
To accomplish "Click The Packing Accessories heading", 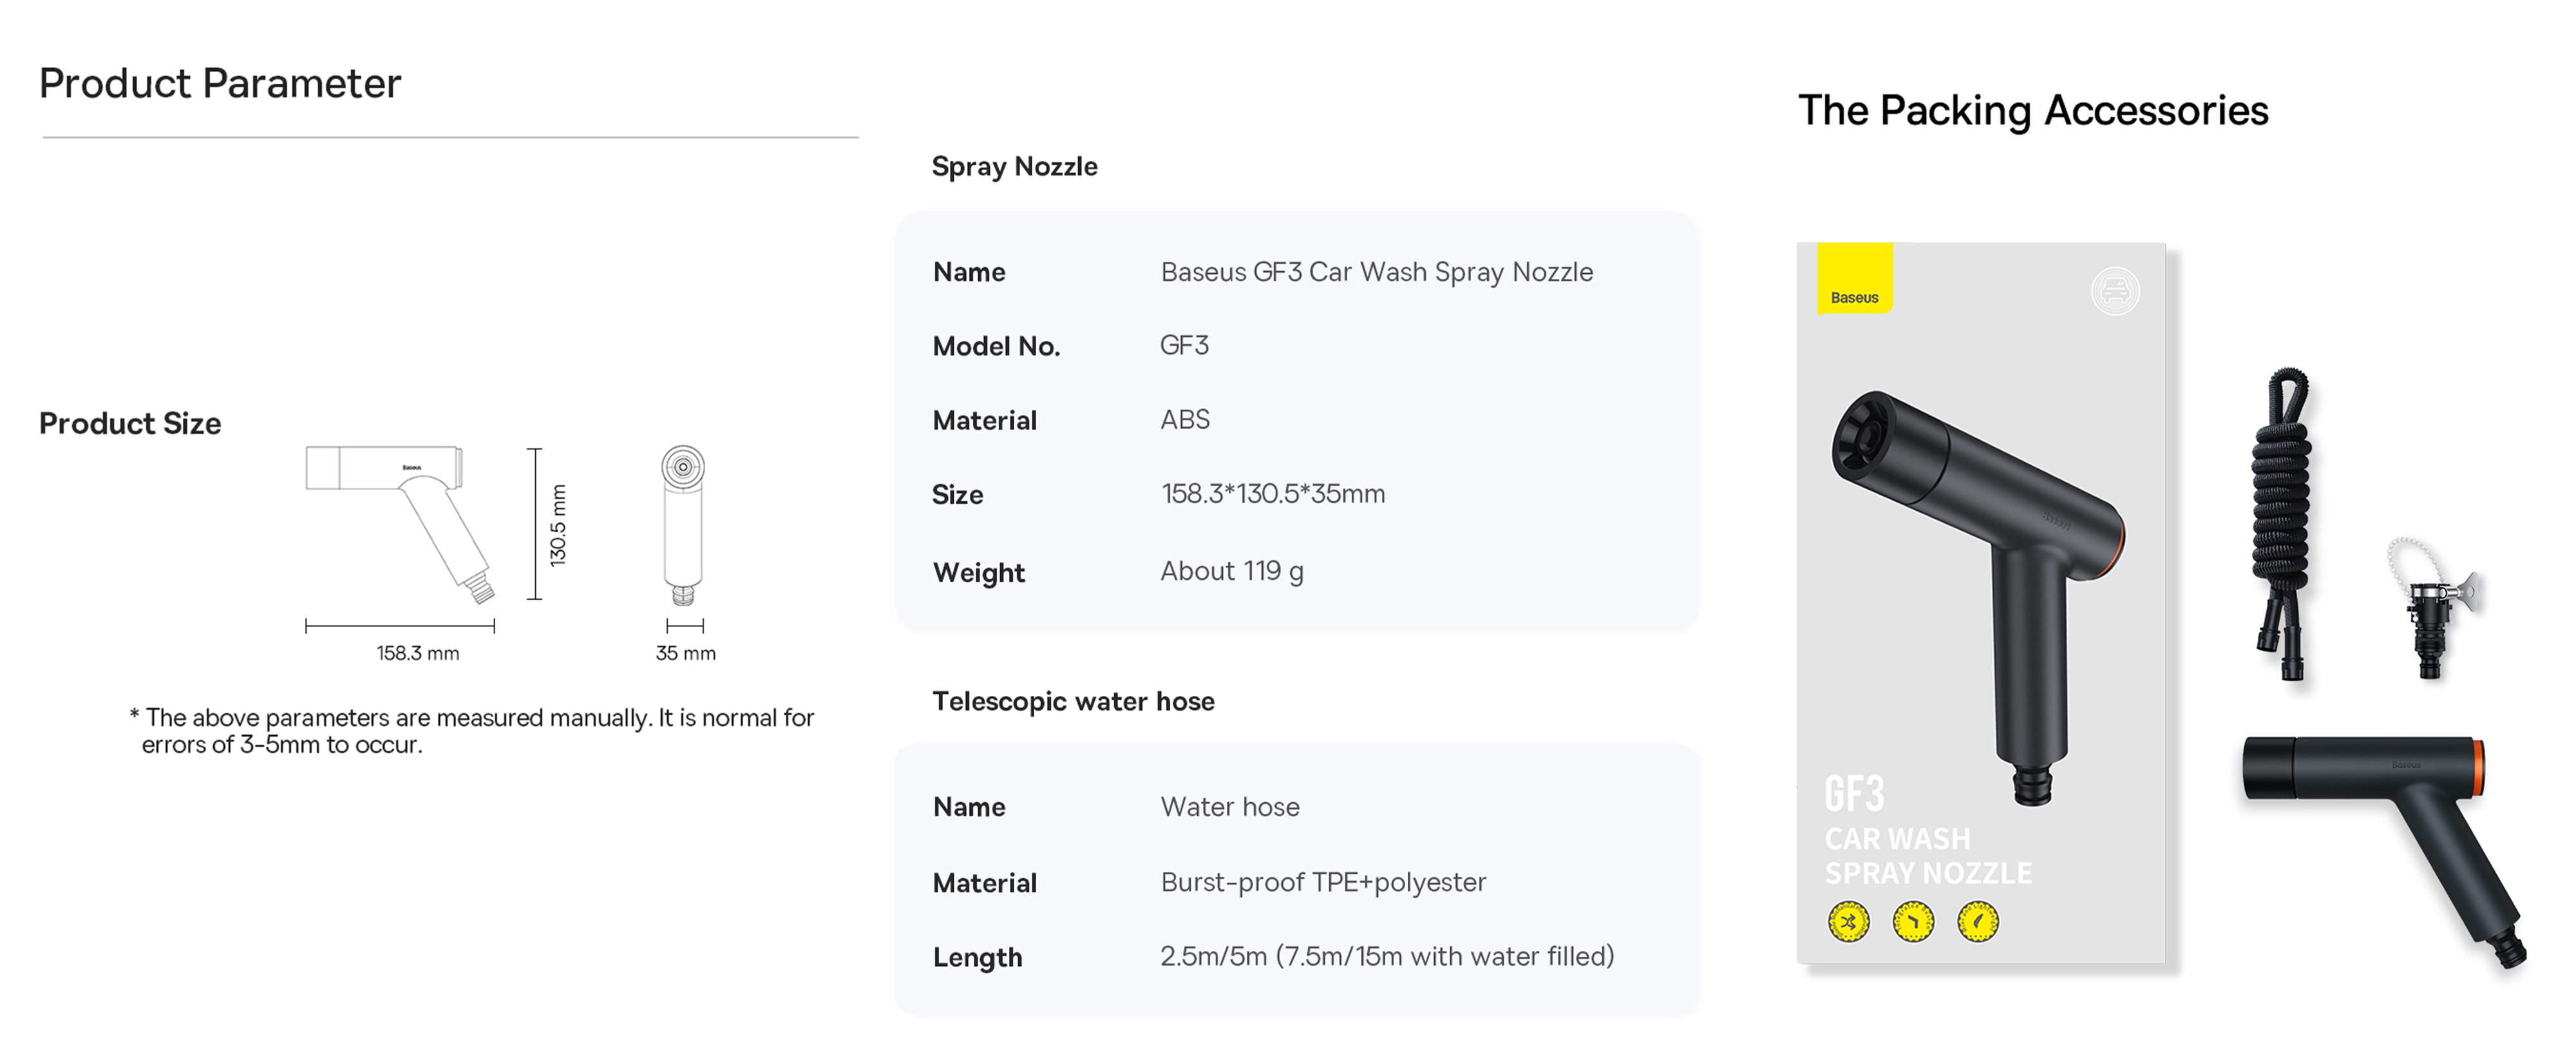I will point(2033,110).
